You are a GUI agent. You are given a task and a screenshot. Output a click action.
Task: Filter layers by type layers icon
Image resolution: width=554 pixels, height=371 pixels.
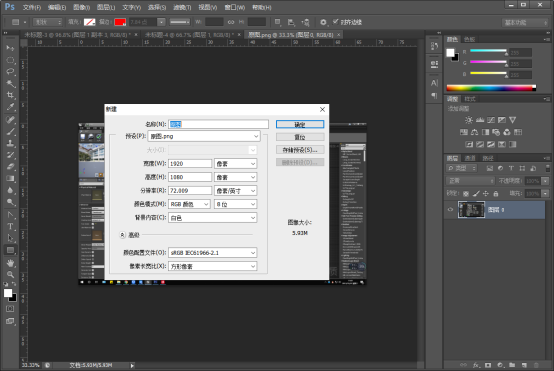[x=511, y=169]
